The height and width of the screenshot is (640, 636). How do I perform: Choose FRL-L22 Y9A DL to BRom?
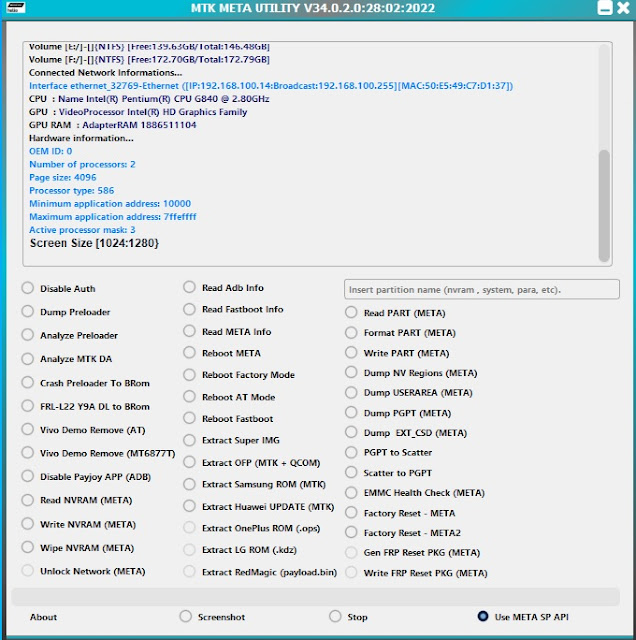tap(28, 406)
